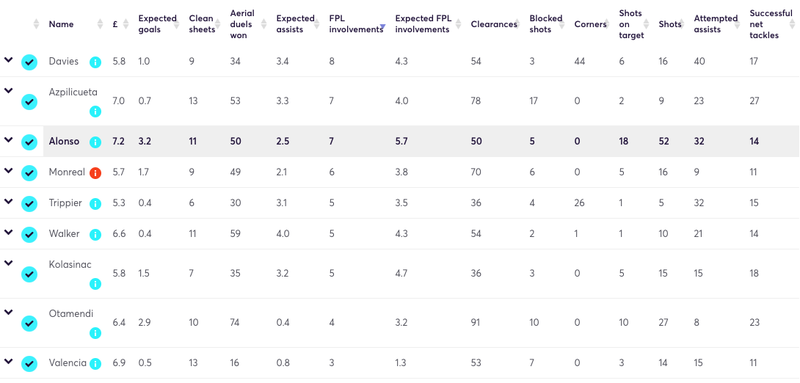Sort by Expected goals column header

pos(157,24)
